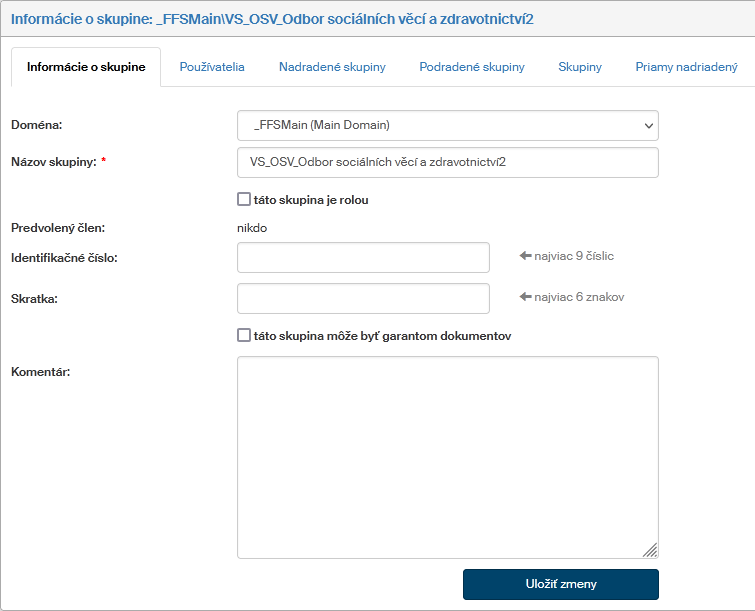Image resolution: width=755 pixels, height=611 pixels.
Task: Show the Priamy nadriadený tab
Action: pos(686,67)
